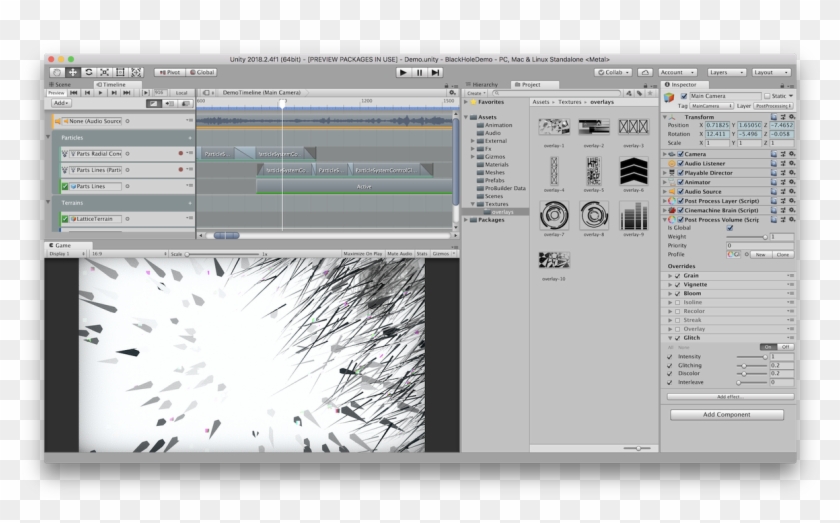This screenshot has height=523, width=840.
Task: Click the New profile button
Action: [x=761, y=255]
